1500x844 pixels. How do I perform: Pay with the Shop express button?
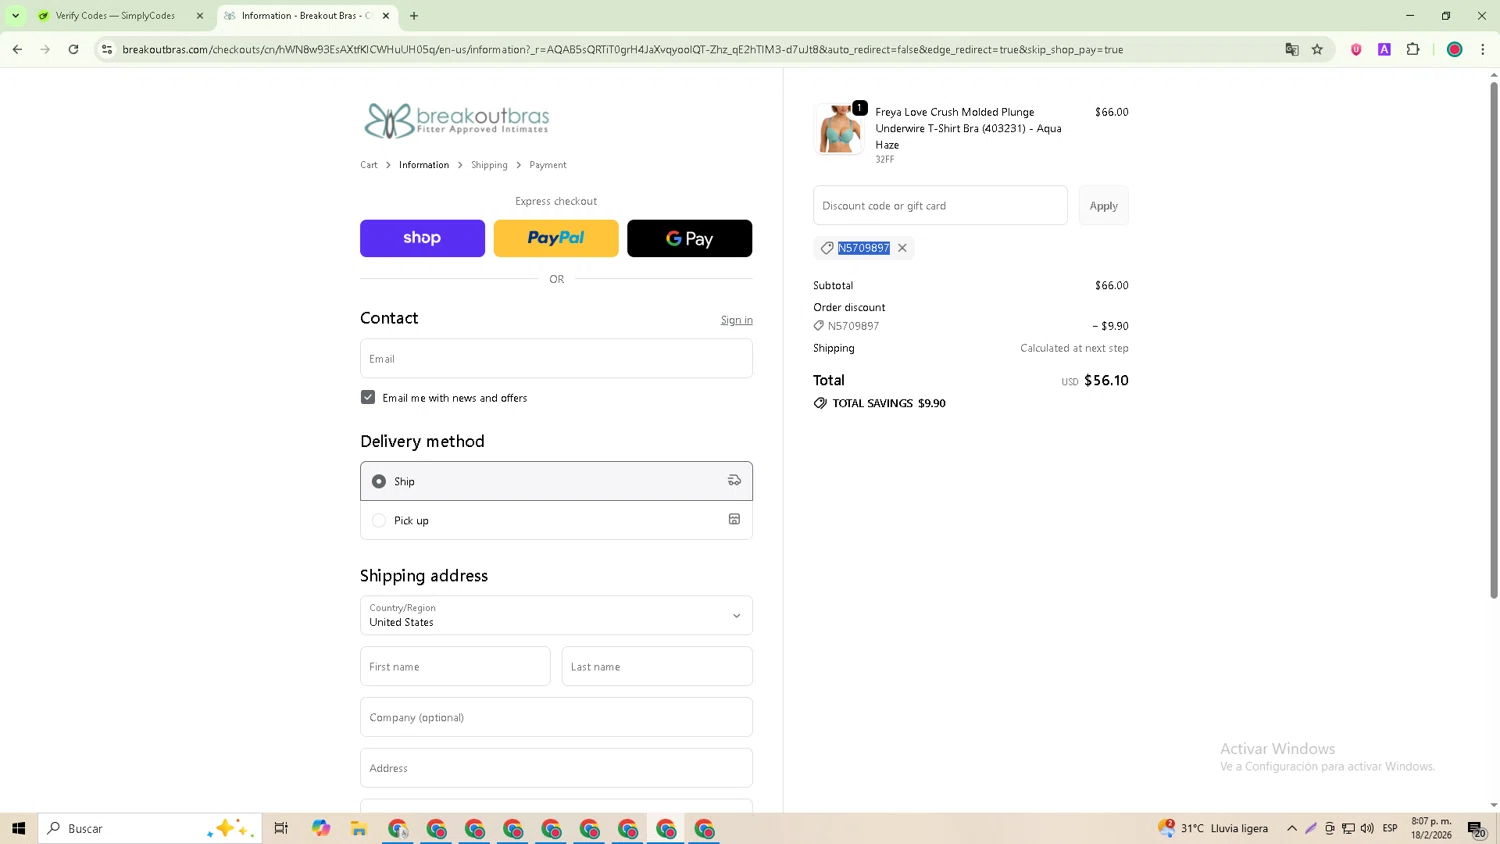(x=422, y=238)
